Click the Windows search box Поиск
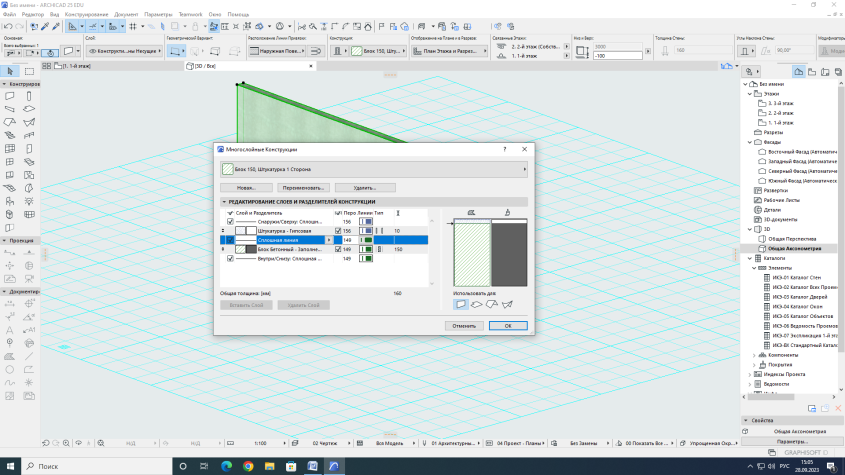Screen dimensions: 845x475 click(x=97, y=466)
